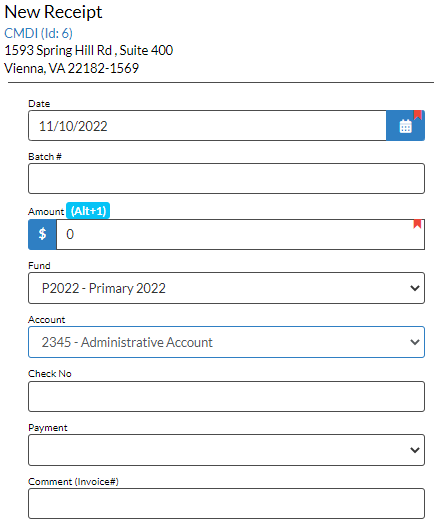Open the calendar date picker icon
The height and width of the screenshot is (525, 434).
[405, 126]
